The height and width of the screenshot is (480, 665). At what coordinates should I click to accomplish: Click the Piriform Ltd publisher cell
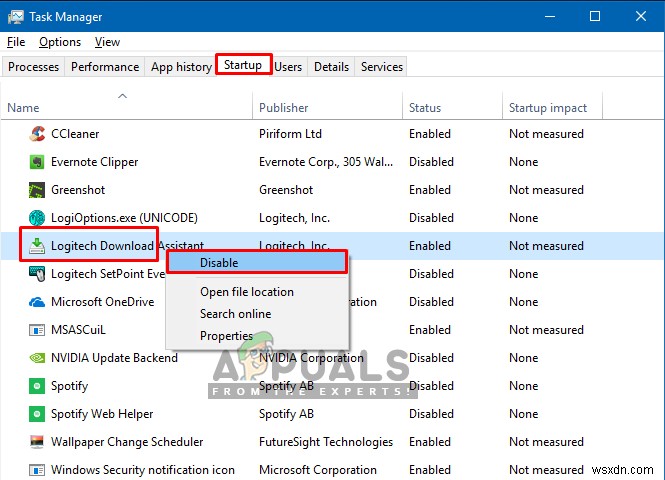click(291, 134)
